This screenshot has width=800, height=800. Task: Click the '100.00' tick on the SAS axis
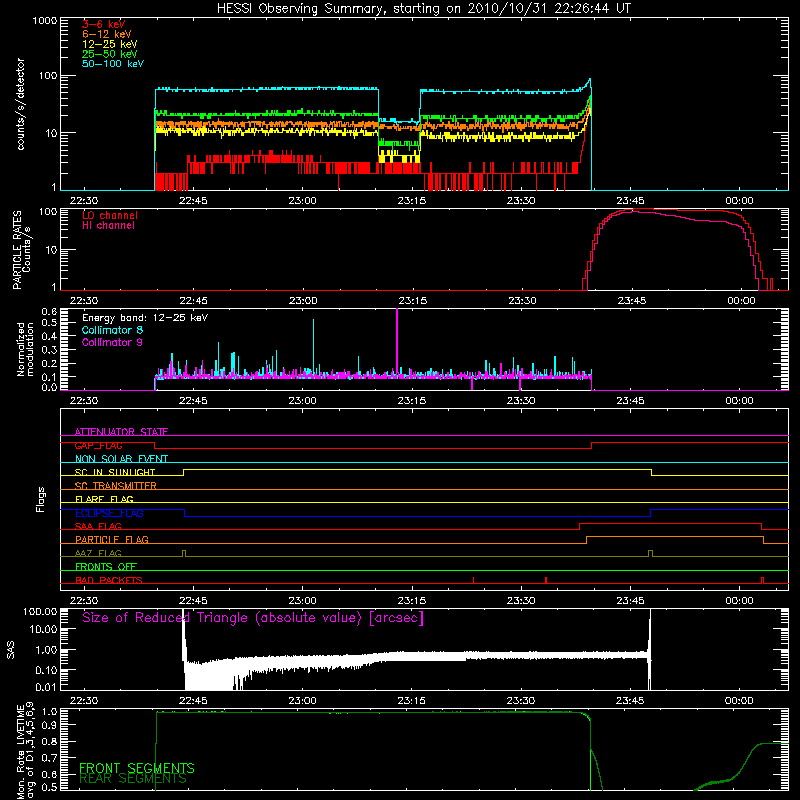tap(40, 612)
